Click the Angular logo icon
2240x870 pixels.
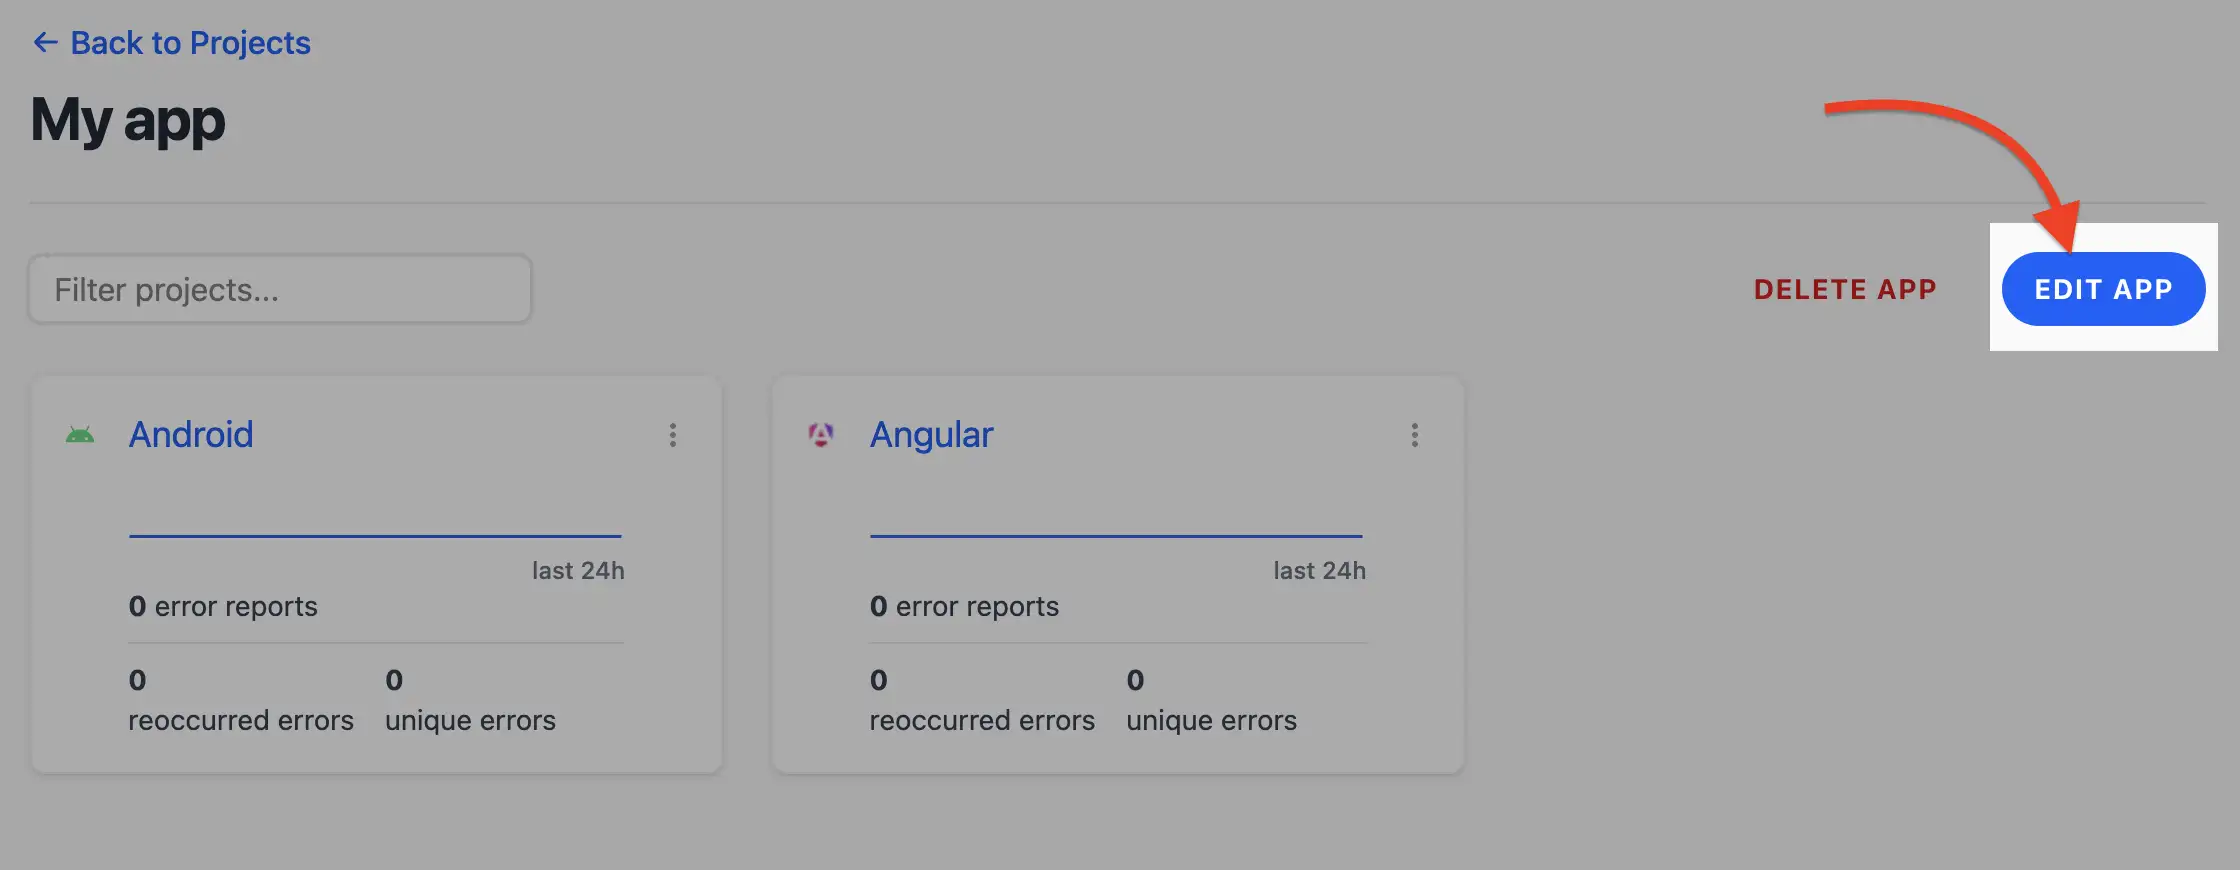coord(821,435)
